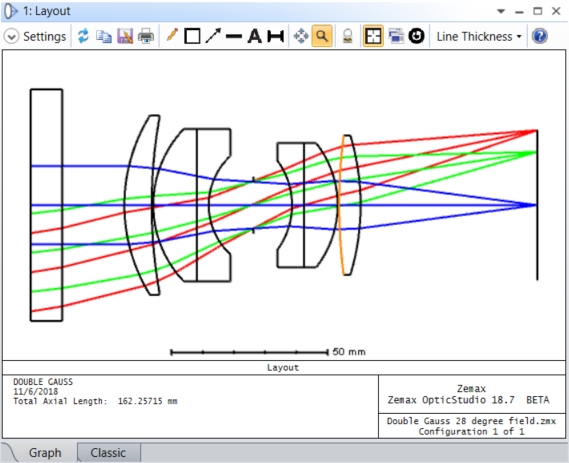Switch to the Graph tab
Viewport: 569px width, 463px height.
45,452
